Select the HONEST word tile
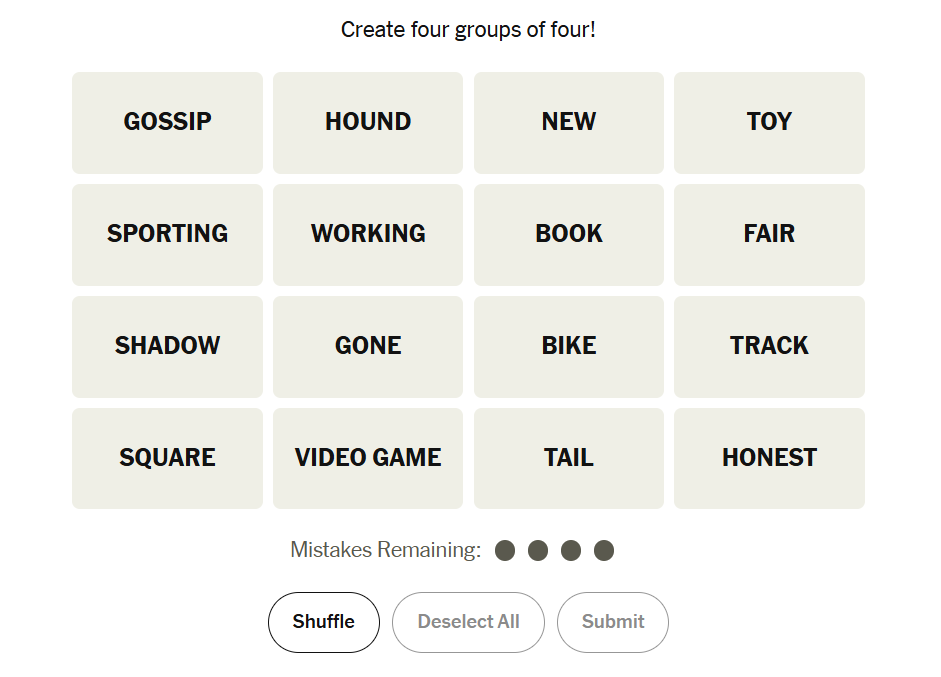 pyautogui.click(x=769, y=458)
